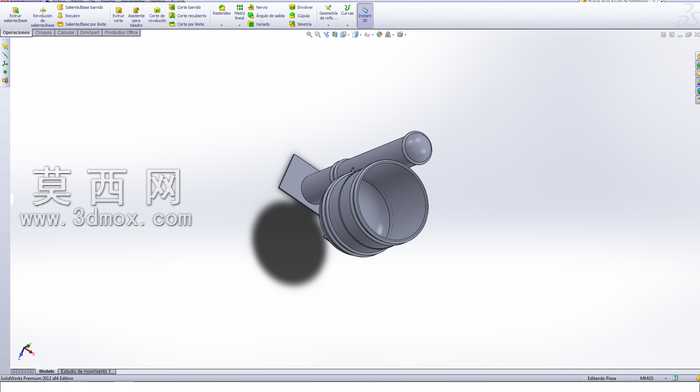The image size is (700, 392).
Task: Select the Modelo bottom tab
Action: tap(46, 371)
